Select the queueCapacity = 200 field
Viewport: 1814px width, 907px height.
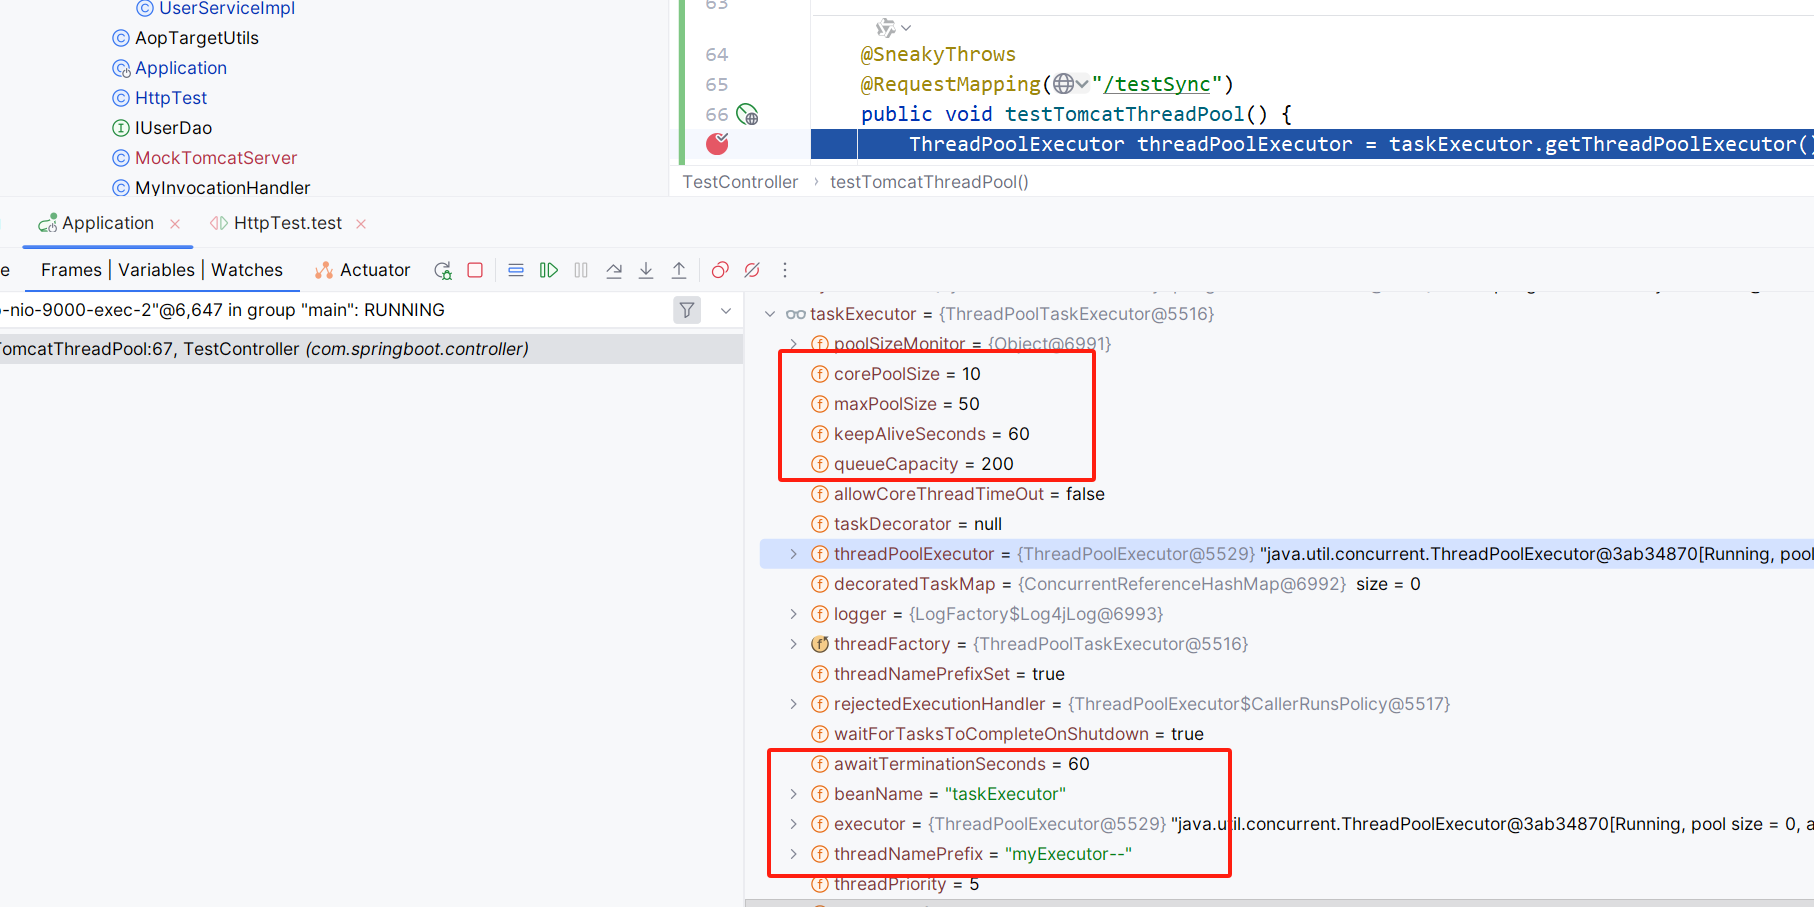tap(912, 464)
